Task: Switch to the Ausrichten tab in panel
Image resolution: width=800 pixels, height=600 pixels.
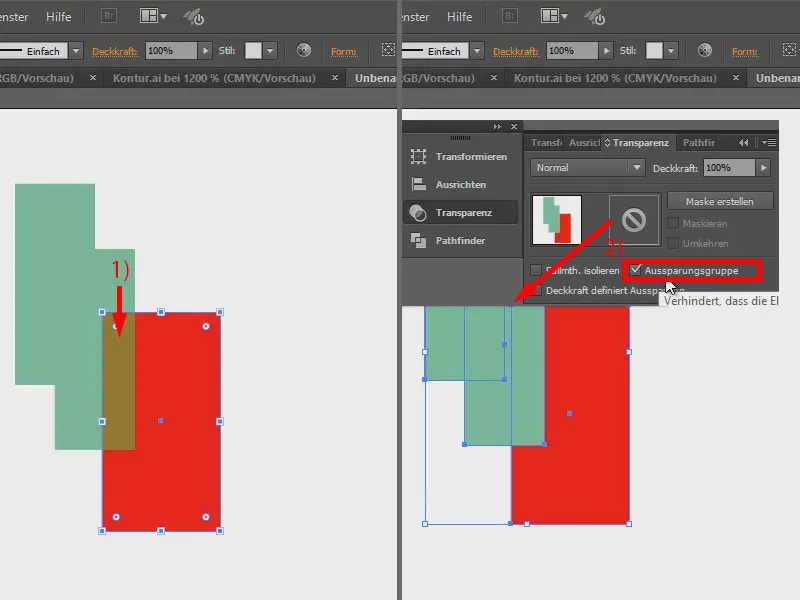Action: pos(584,143)
